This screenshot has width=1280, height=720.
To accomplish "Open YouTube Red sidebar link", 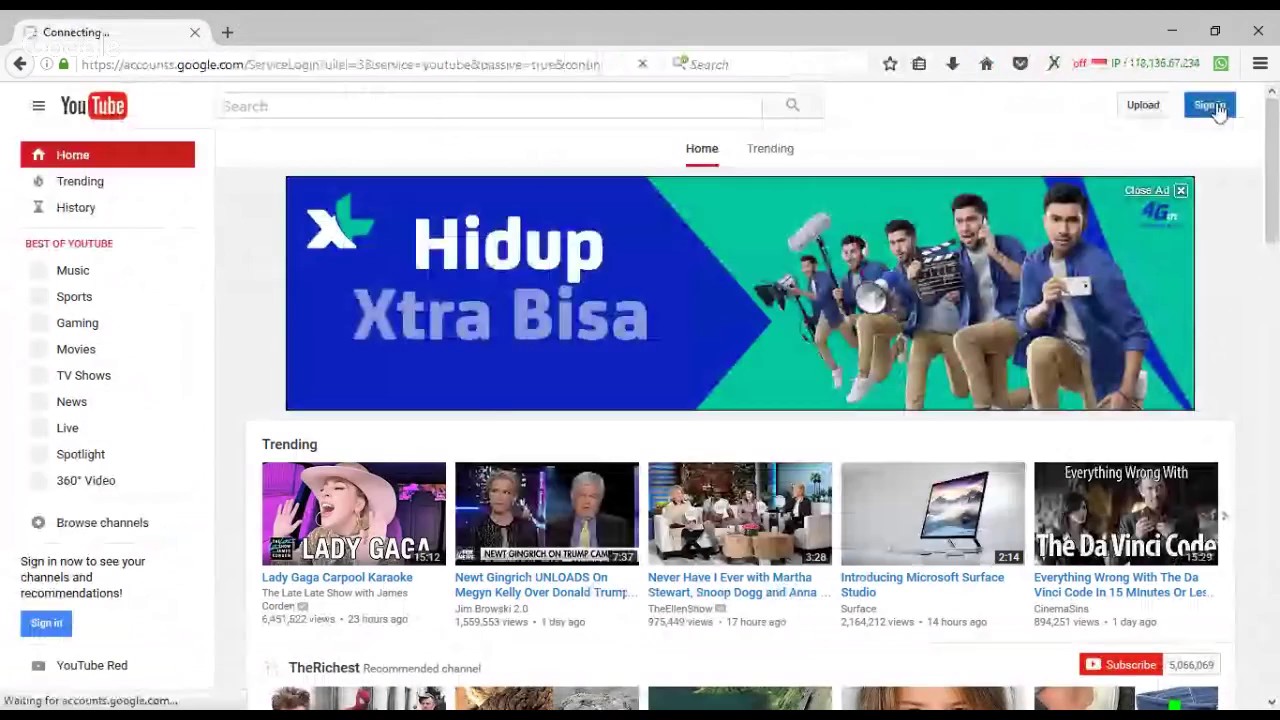I will click(x=92, y=665).
